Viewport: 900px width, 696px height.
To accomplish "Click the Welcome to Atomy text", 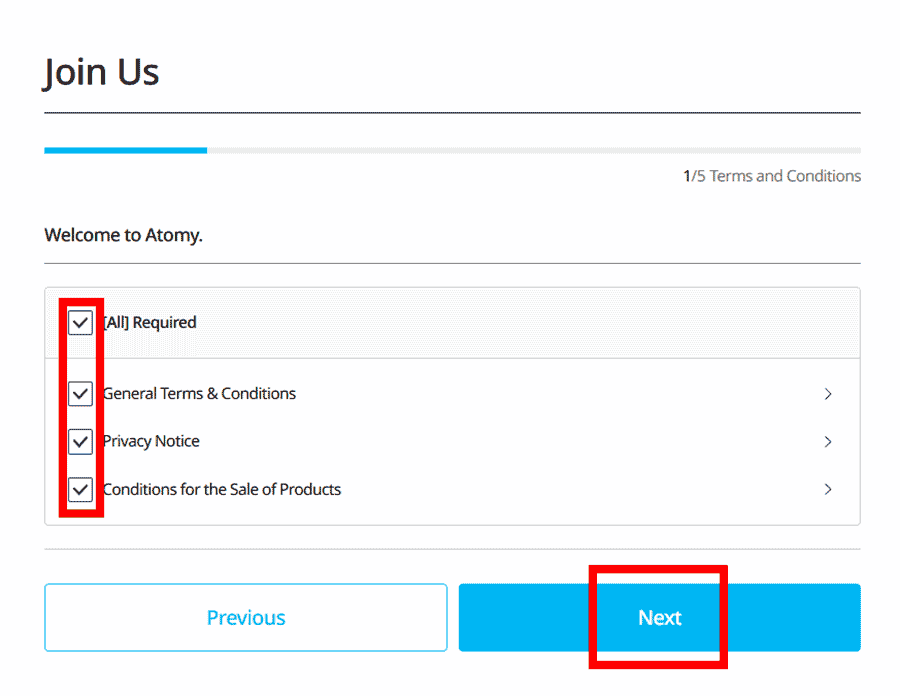I will pos(123,234).
